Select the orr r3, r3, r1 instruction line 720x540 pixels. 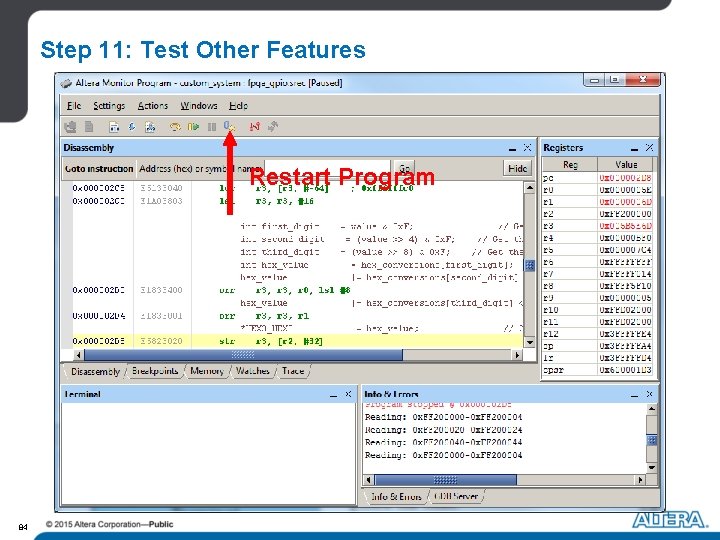tap(298, 316)
